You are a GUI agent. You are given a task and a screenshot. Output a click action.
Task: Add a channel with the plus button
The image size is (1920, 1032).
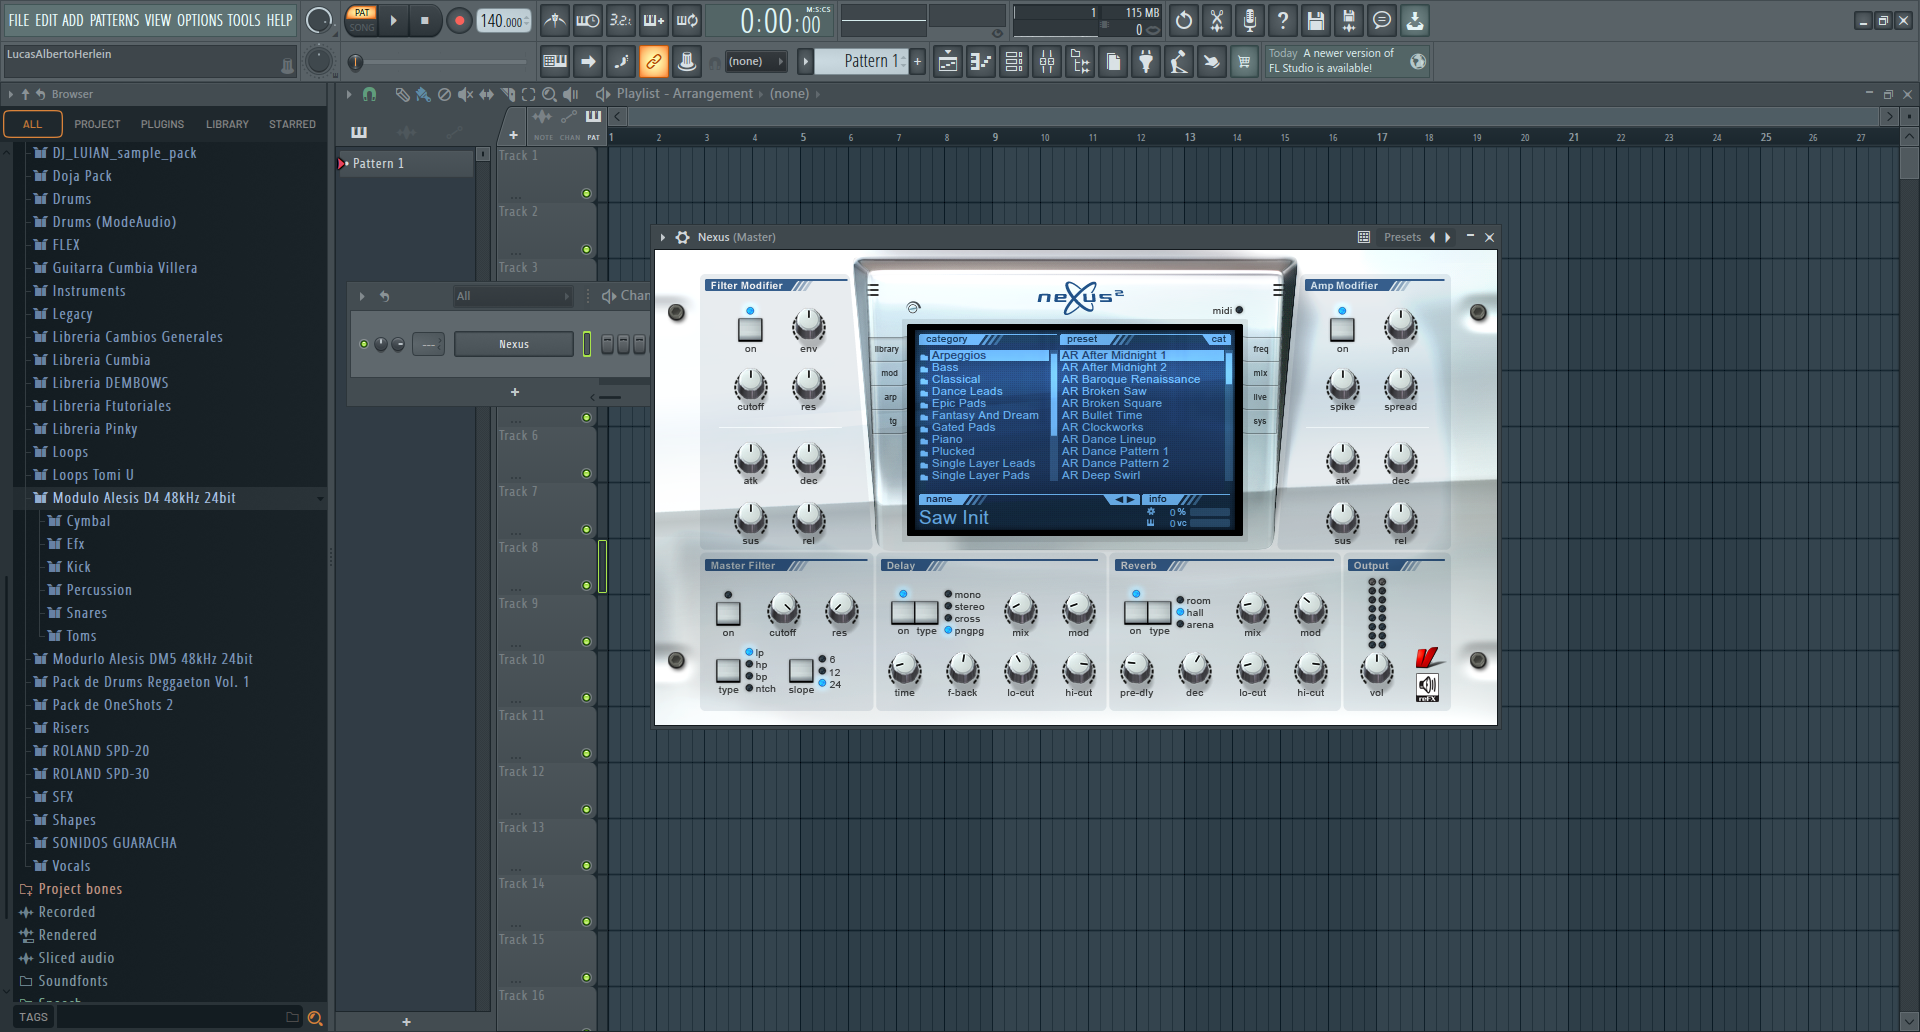(515, 392)
